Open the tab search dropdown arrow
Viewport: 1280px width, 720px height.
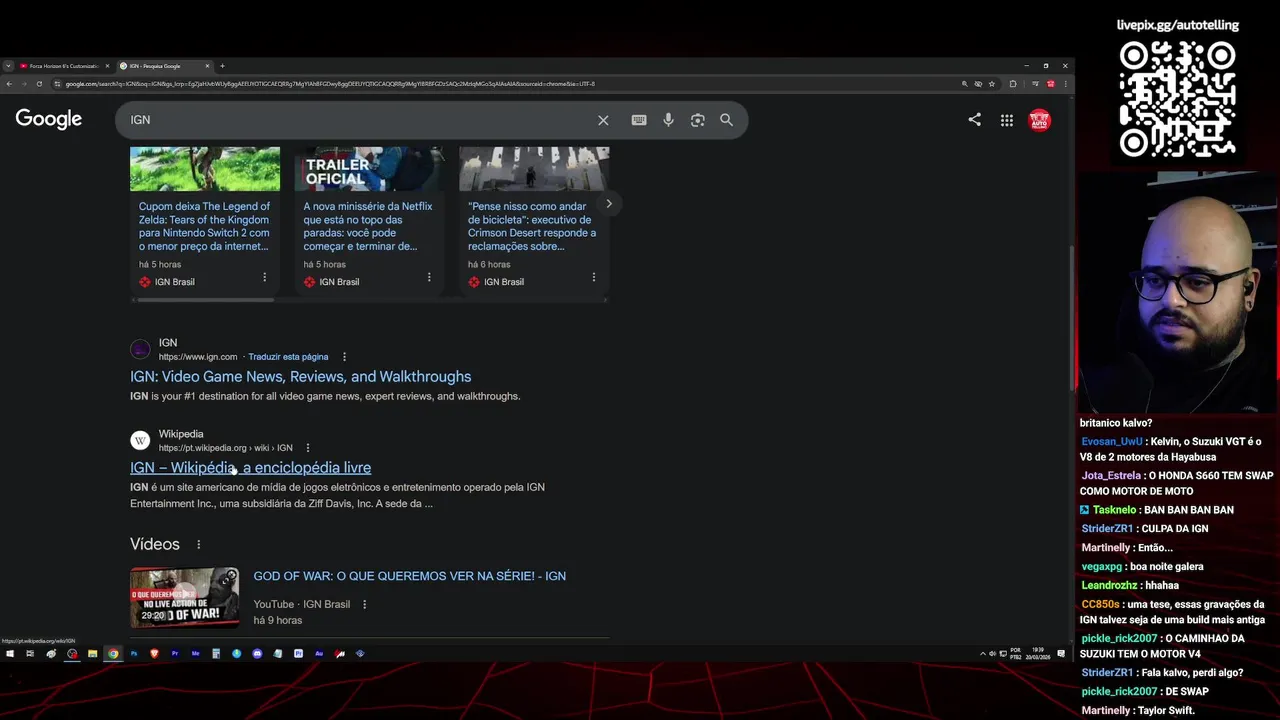point(8,66)
